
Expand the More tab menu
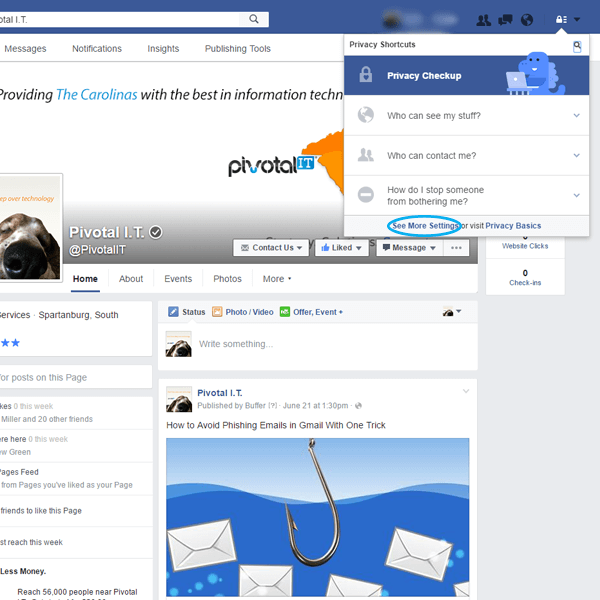[x=277, y=279]
